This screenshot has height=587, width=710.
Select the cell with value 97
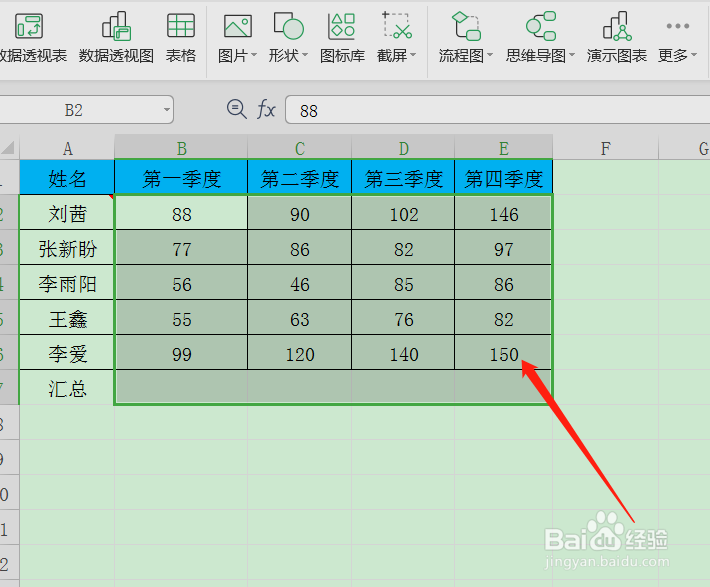(x=504, y=248)
